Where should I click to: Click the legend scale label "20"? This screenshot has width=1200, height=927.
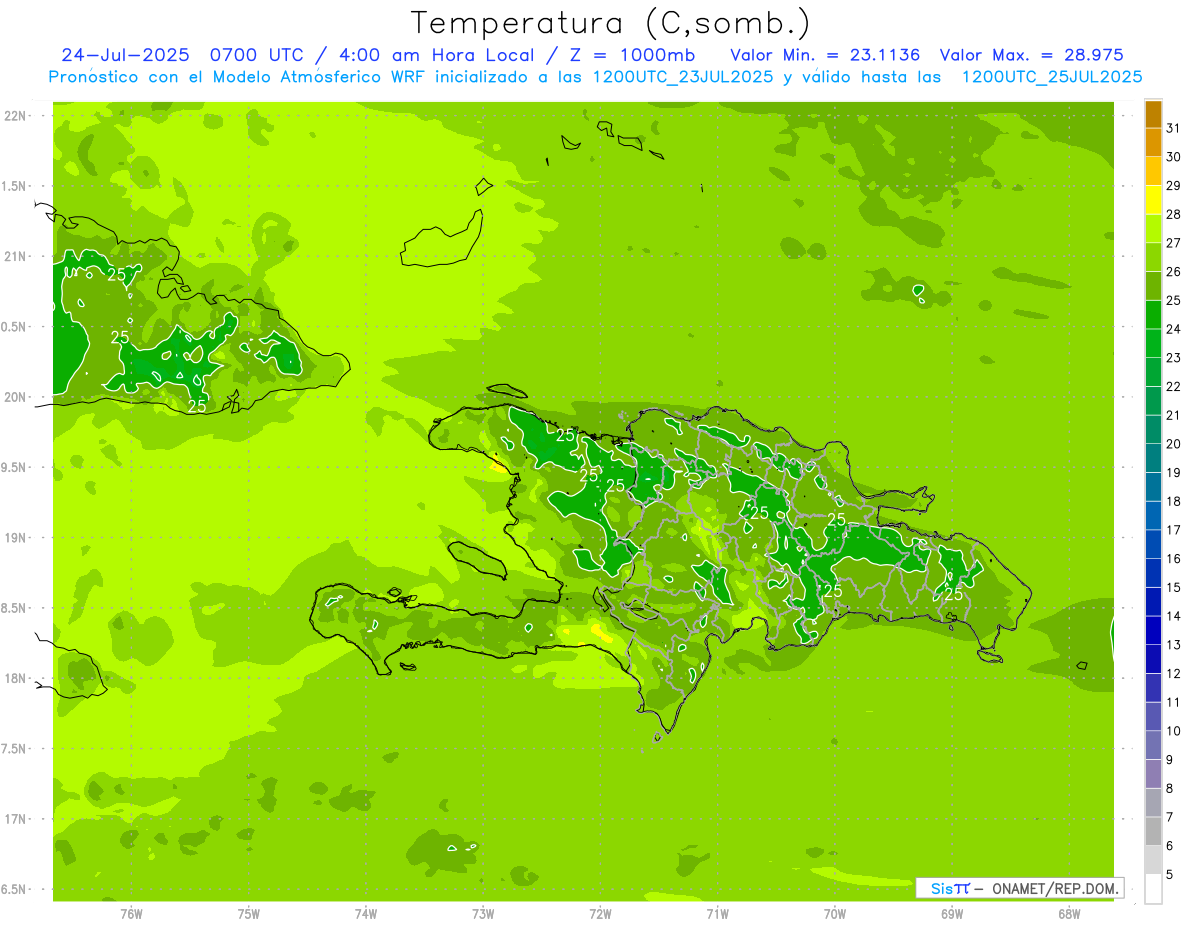(1174, 444)
